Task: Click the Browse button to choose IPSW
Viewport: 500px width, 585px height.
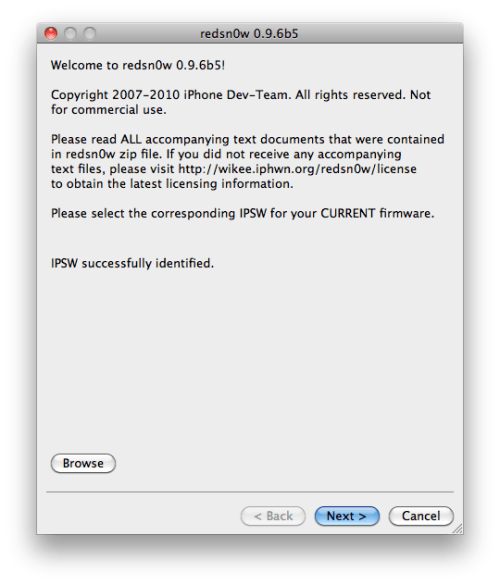Action: 83,463
